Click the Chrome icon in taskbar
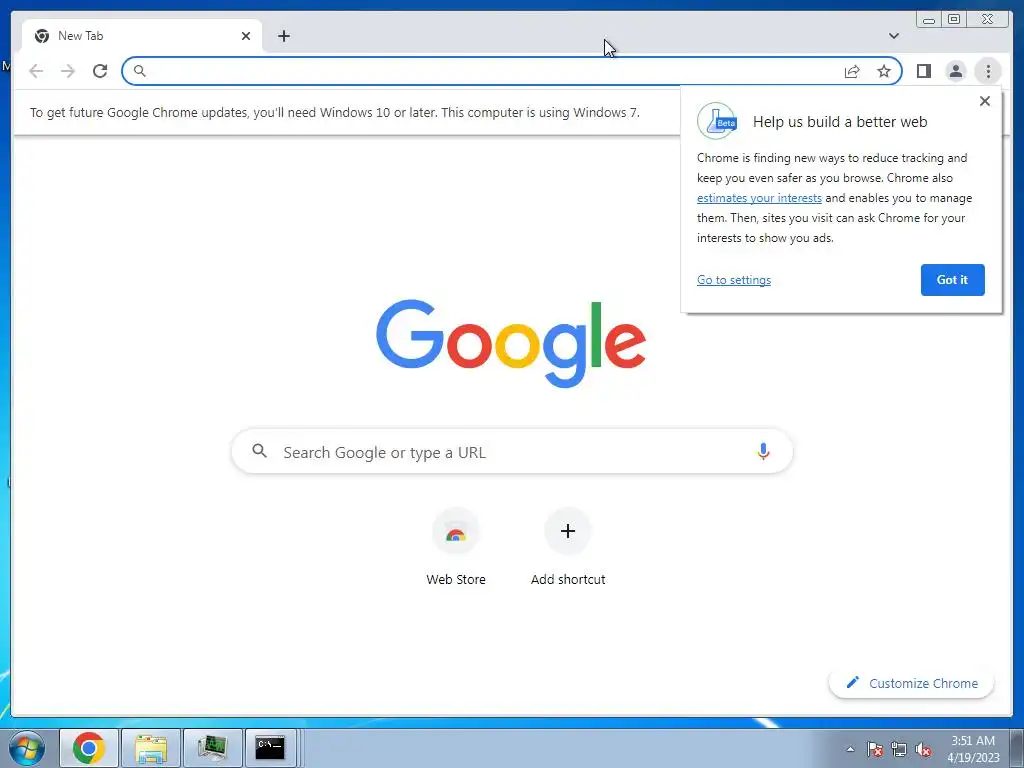Image resolution: width=1024 pixels, height=768 pixels. (x=89, y=748)
